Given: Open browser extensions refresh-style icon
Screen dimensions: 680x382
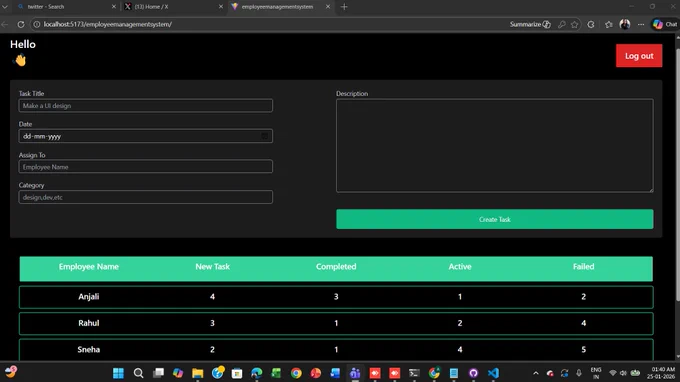Looking at the screenshot, I should pyautogui.click(x=591, y=24).
